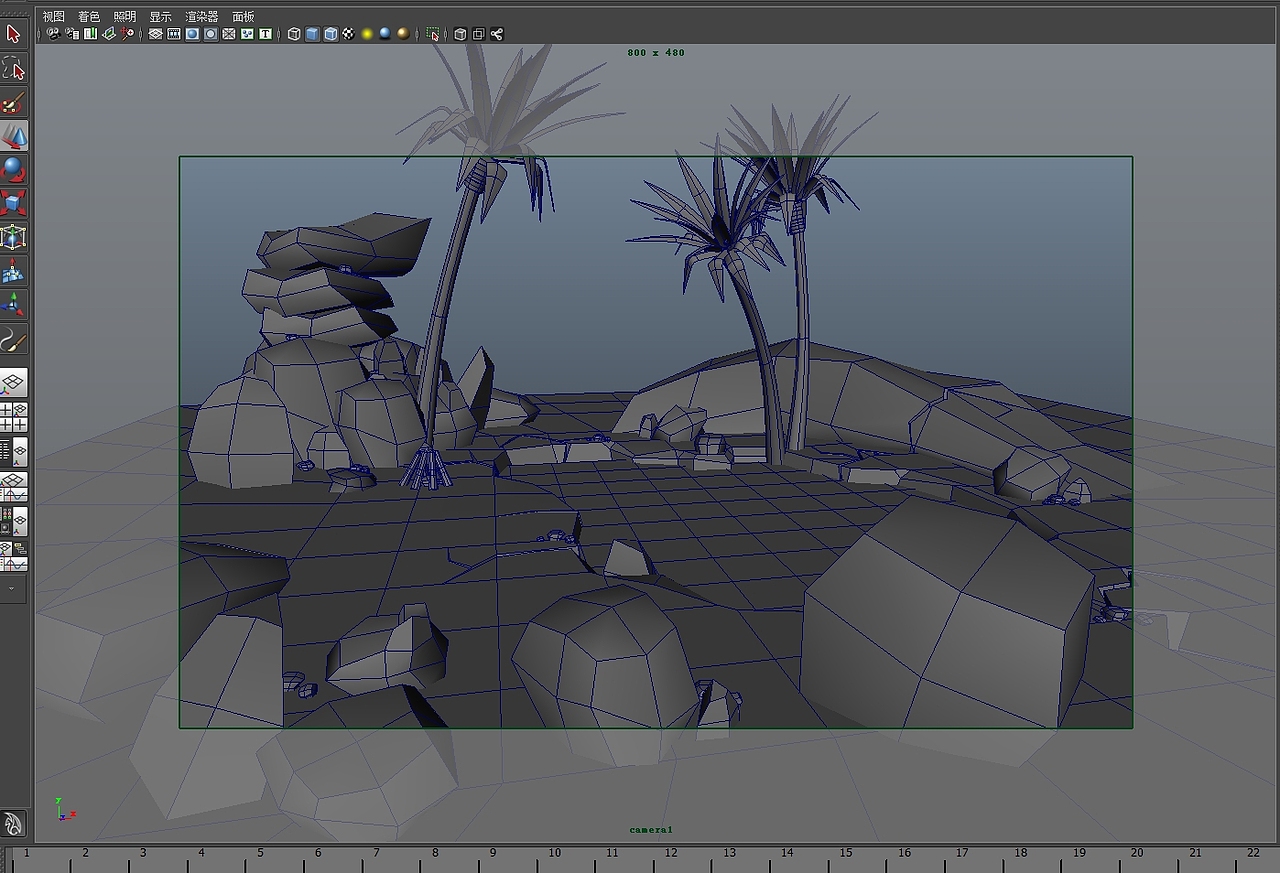This screenshot has height=873, width=1280.
Task: Choose the Paint Selection tool
Action: point(13,102)
